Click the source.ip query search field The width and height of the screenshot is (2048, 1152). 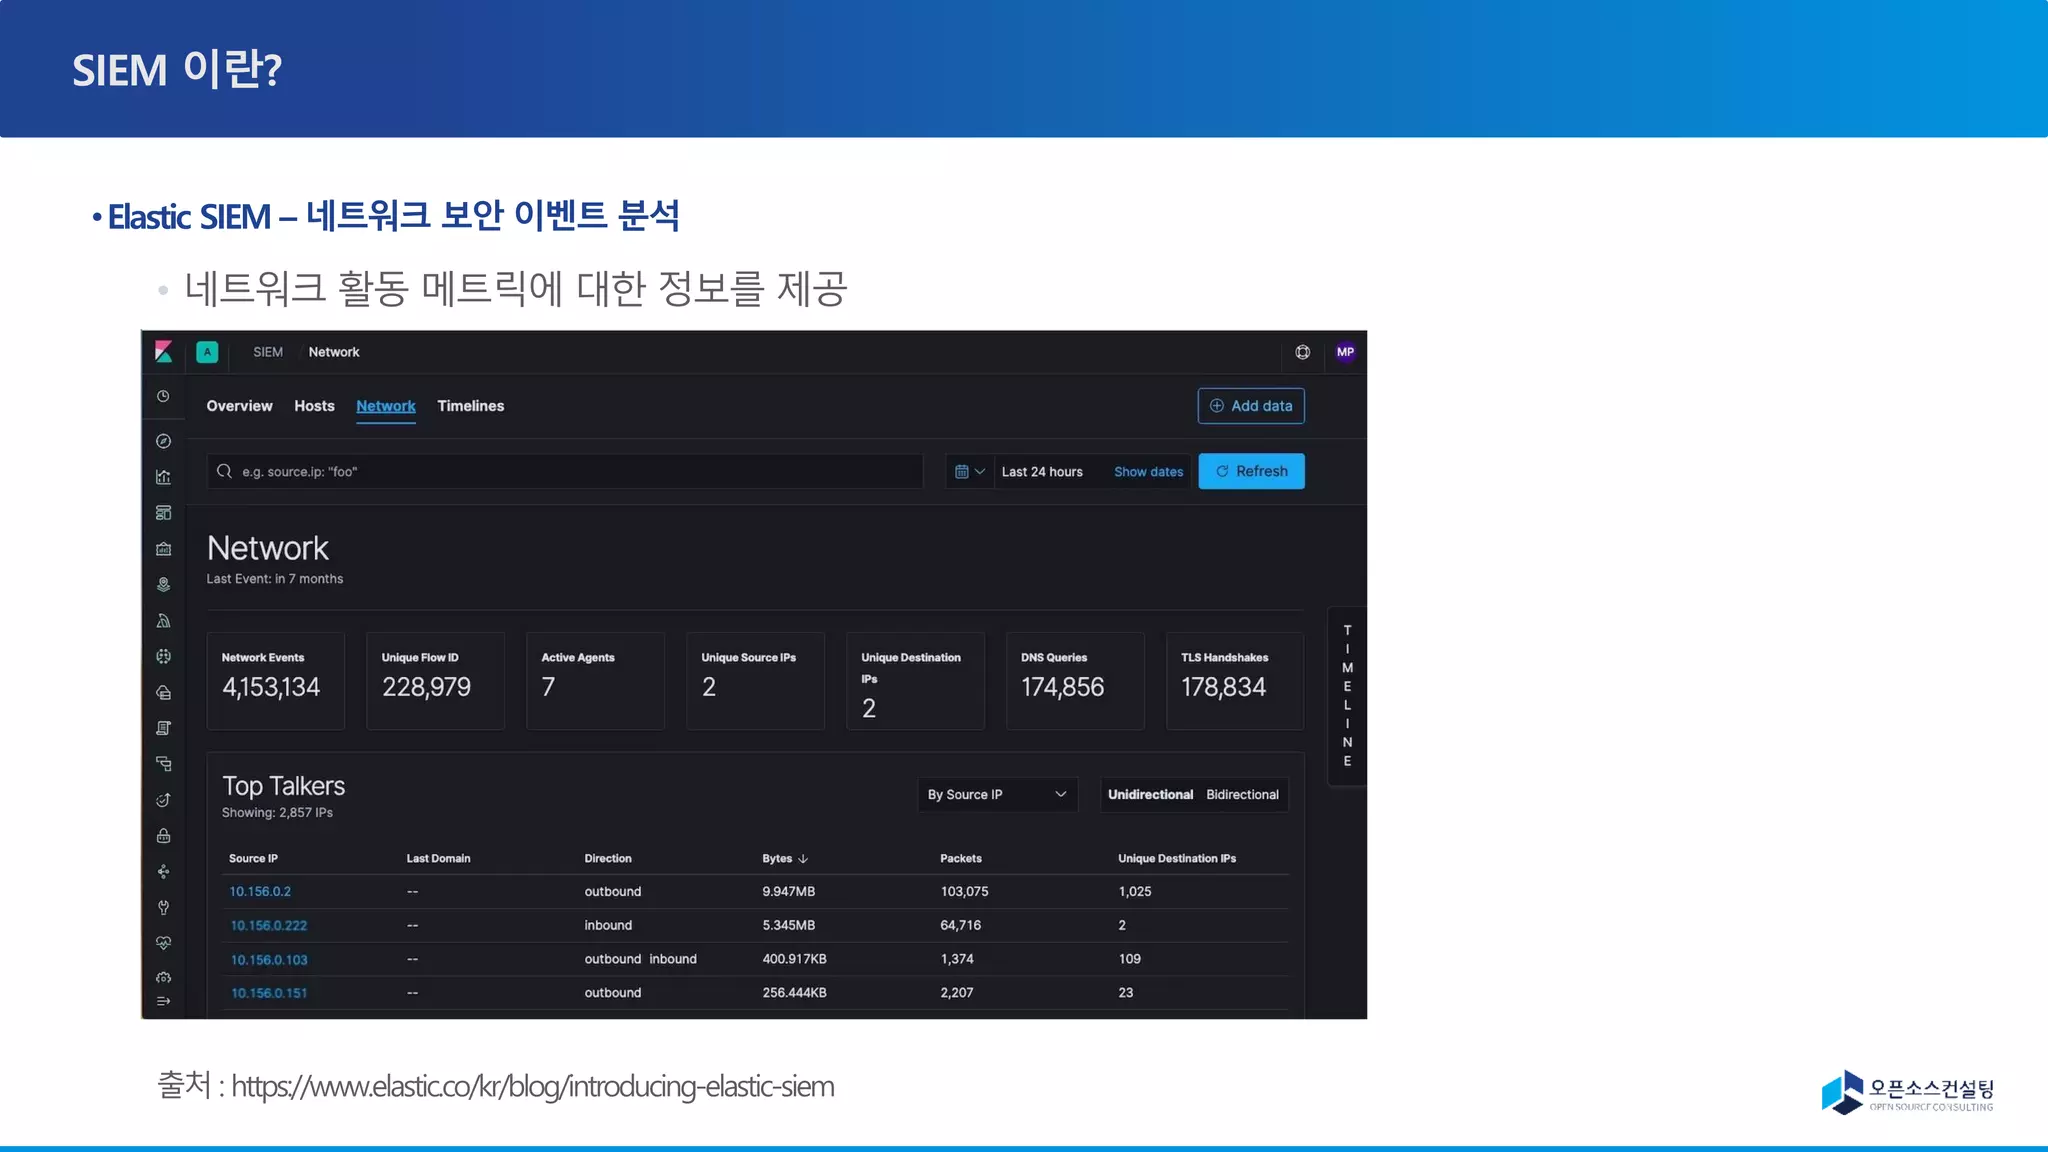point(565,472)
